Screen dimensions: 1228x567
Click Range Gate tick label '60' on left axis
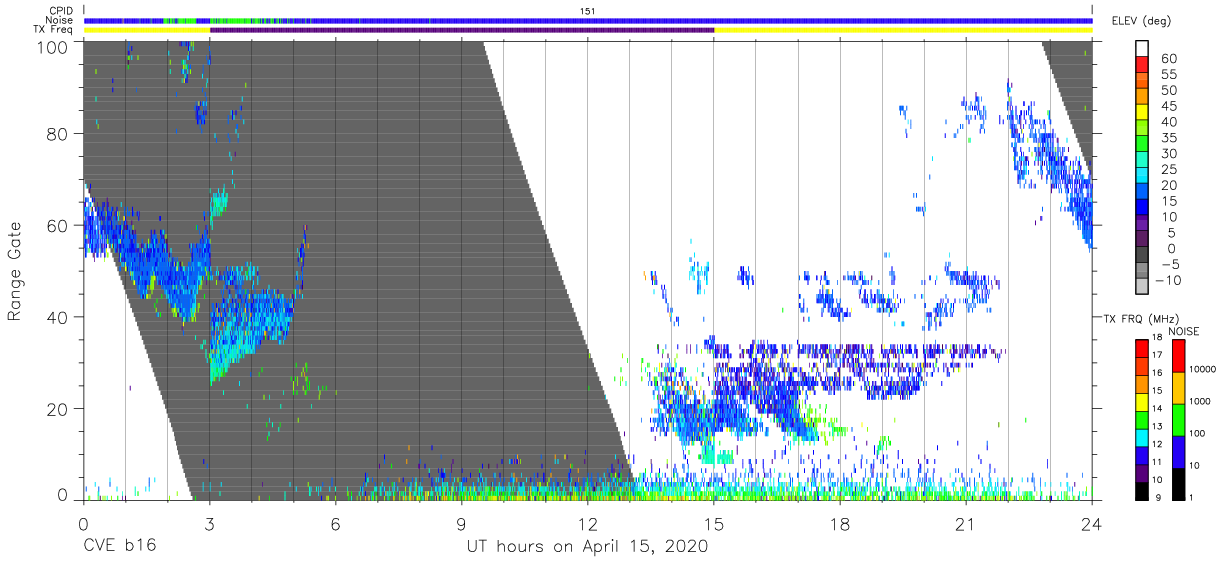pos(58,226)
